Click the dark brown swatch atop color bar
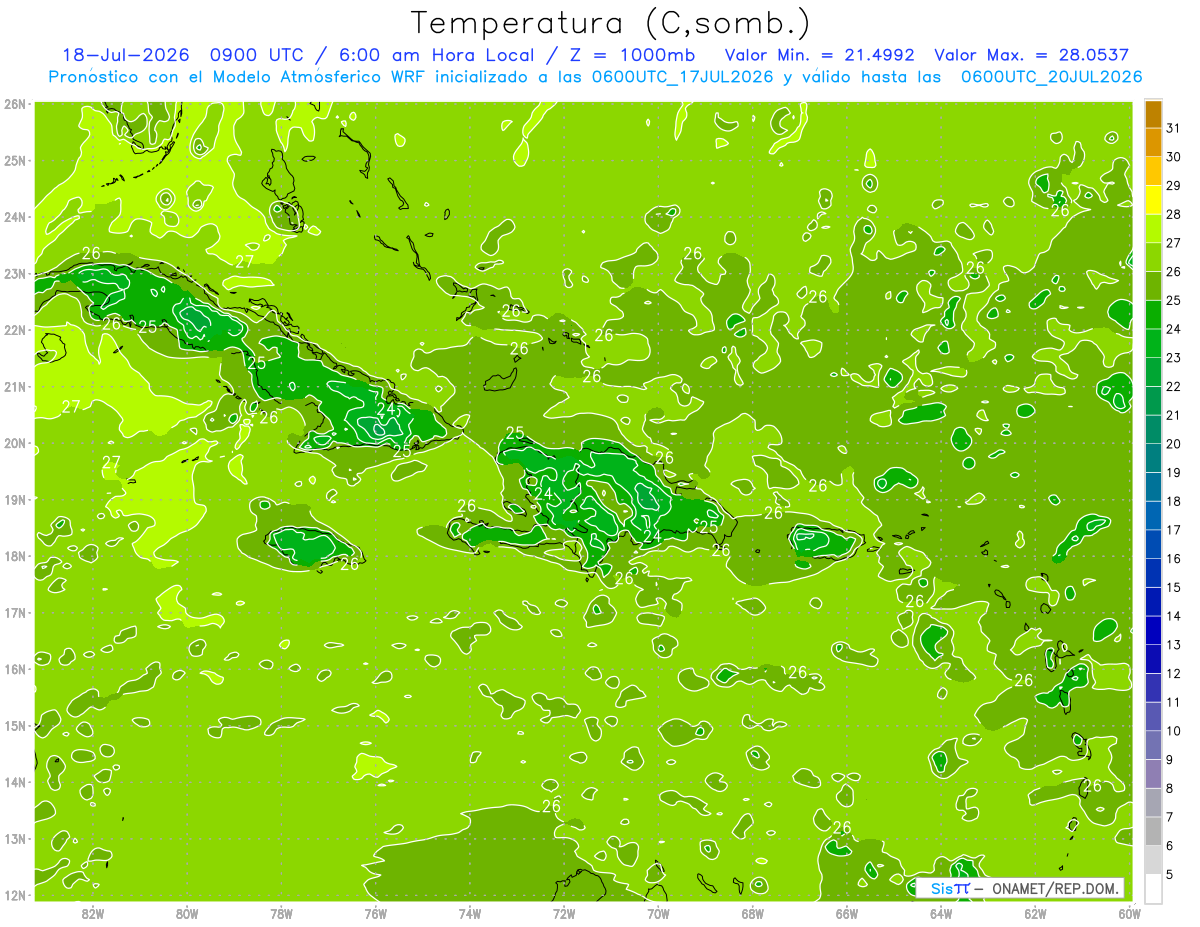The image size is (1200, 927). 1153,114
